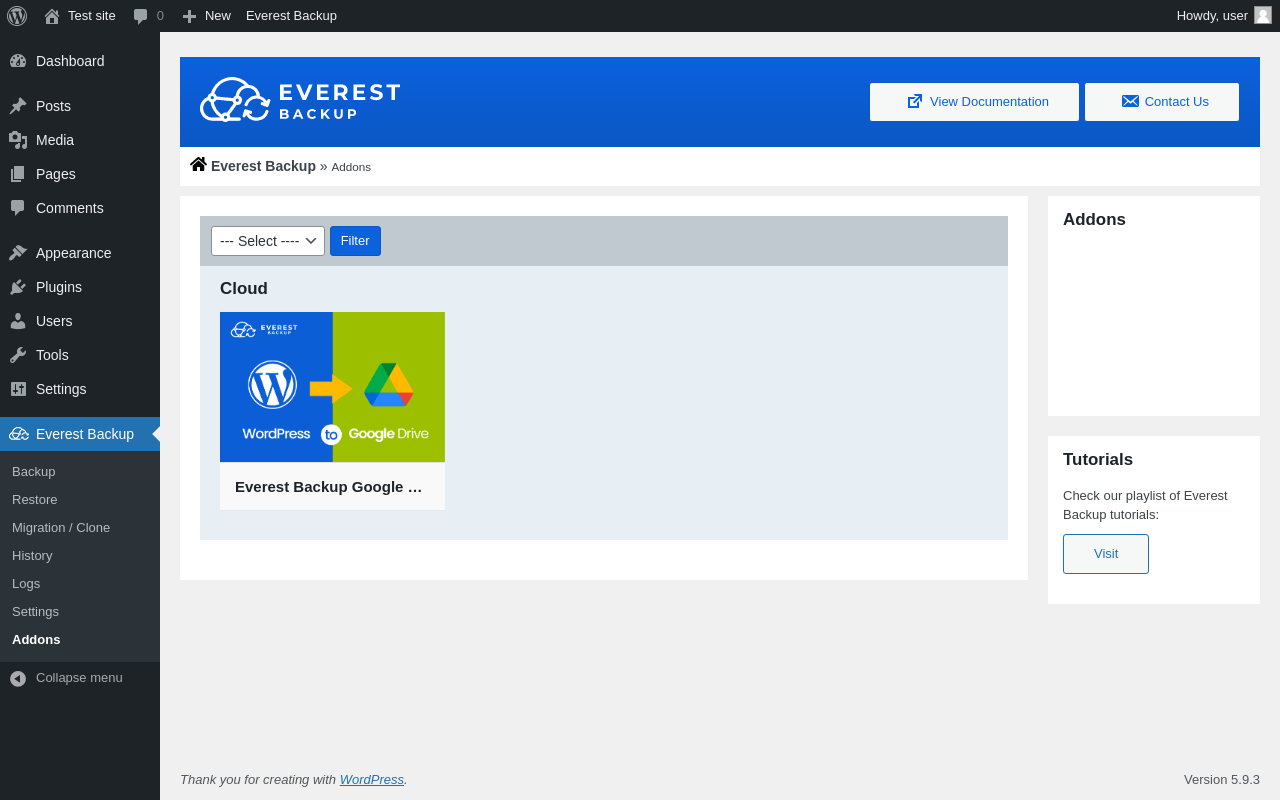Viewport: 1280px width, 800px height.
Task: Click Everest Backup breadcrumb link
Action: coord(263,166)
